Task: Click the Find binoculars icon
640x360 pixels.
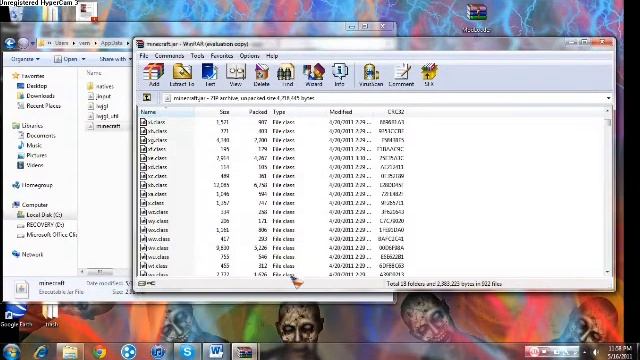Action: tap(287, 75)
